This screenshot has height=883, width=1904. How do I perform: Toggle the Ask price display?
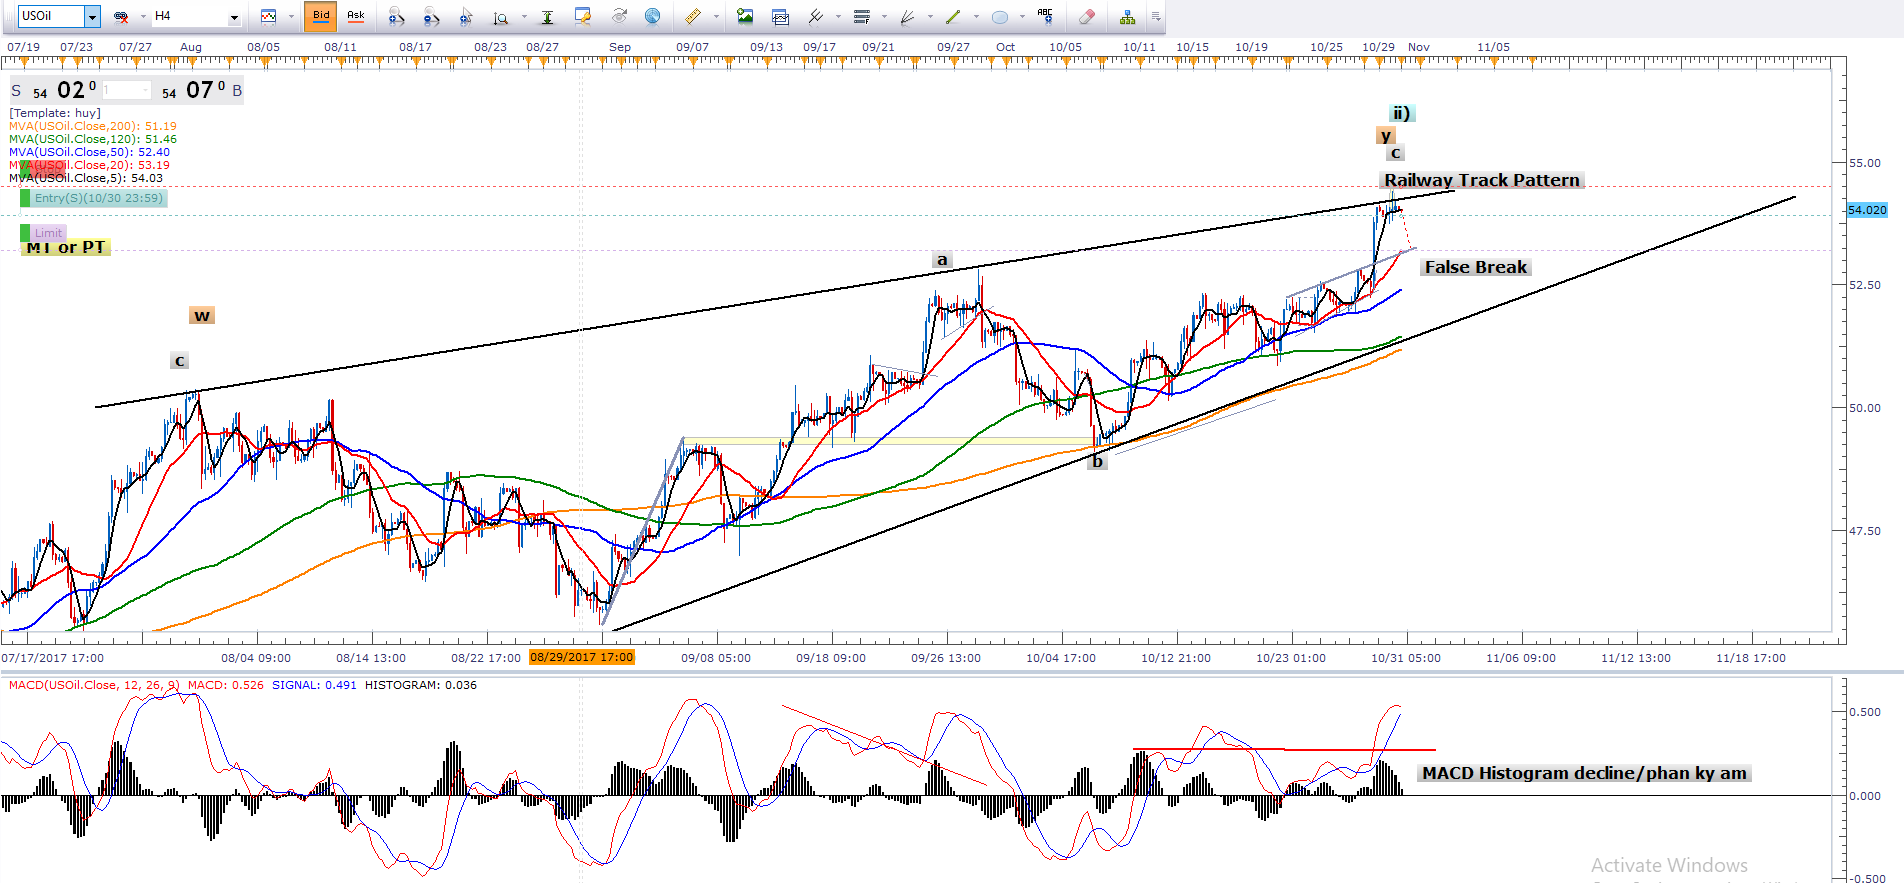click(355, 16)
